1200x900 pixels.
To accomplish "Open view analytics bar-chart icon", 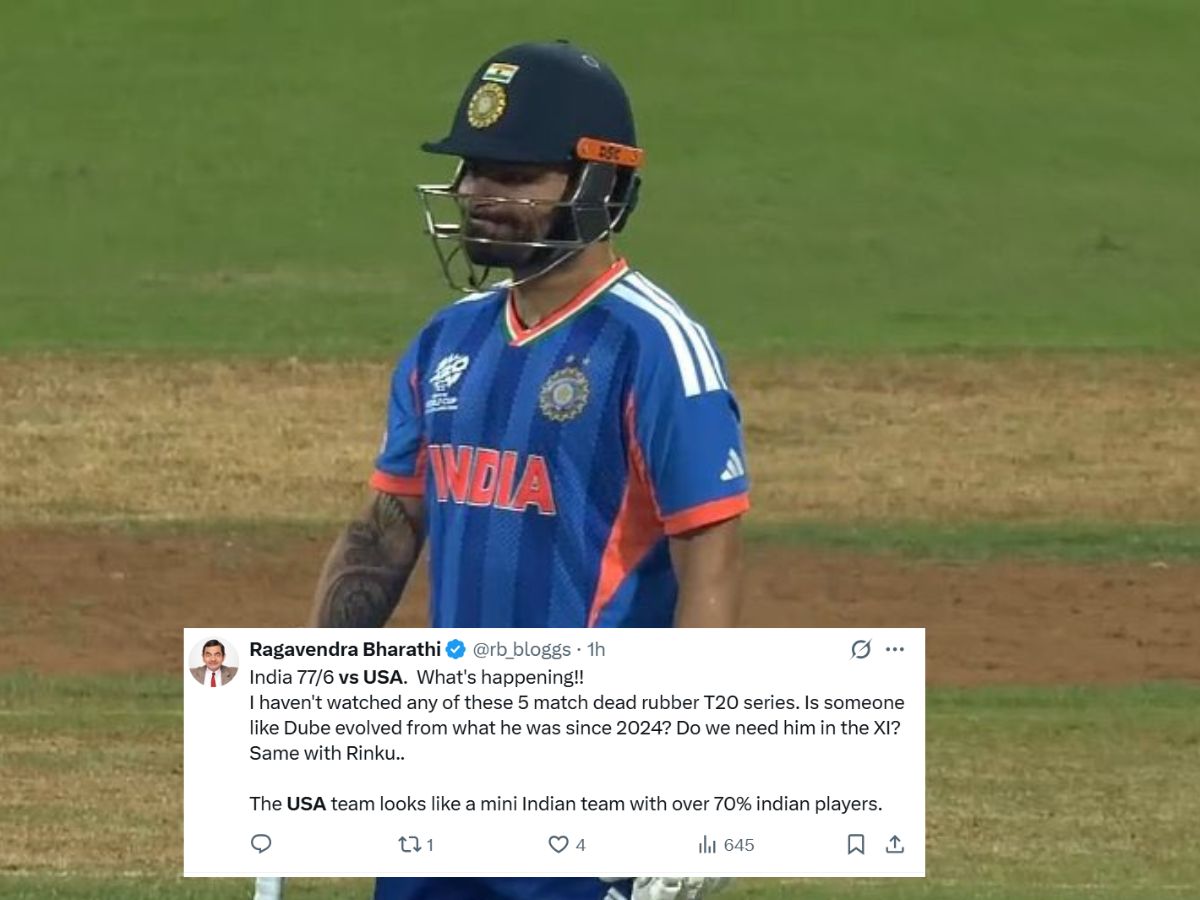I will pos(707,844).
